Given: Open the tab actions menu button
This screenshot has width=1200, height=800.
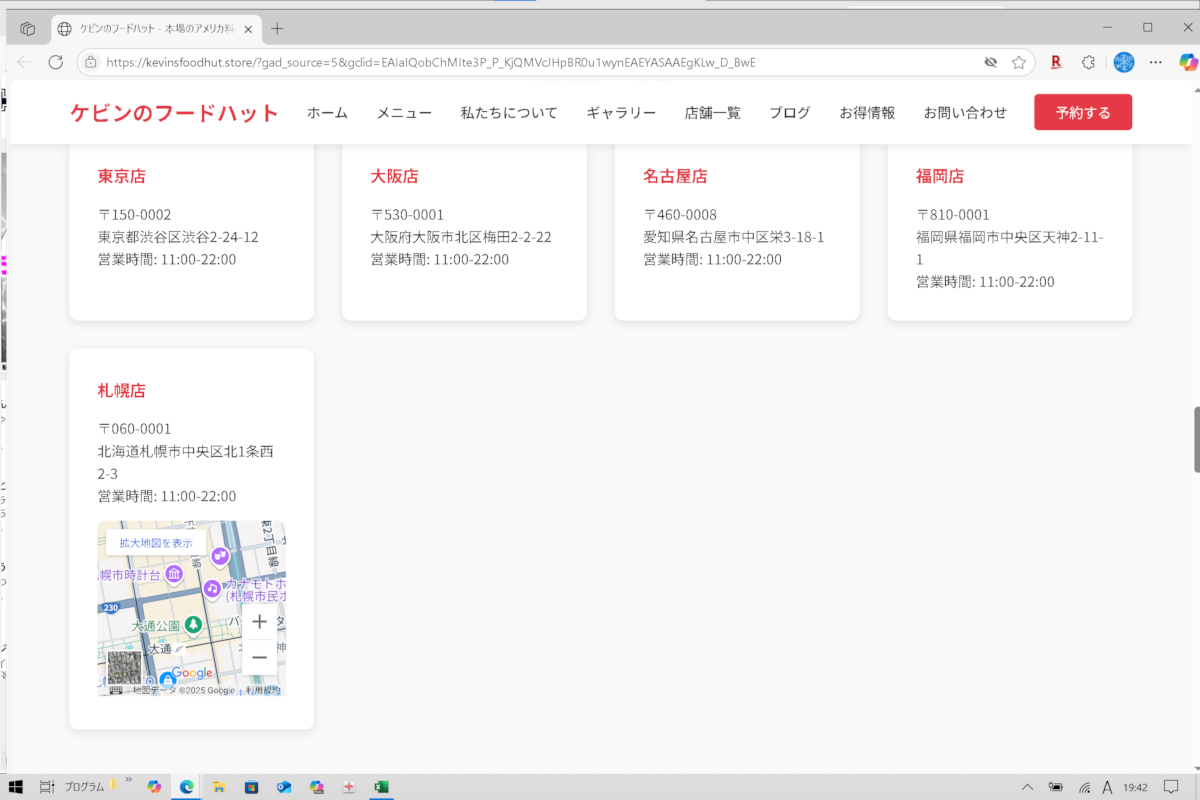Looking at the screenshot, I should coord(28,28).
